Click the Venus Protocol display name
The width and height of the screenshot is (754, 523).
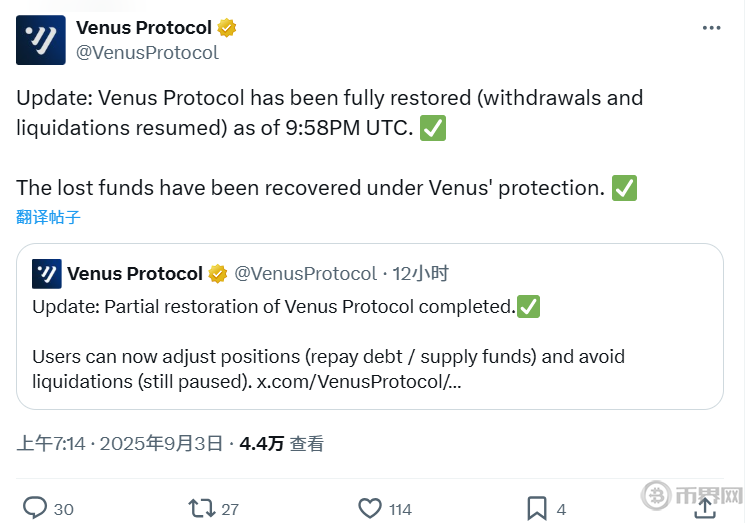coord(144,28)
